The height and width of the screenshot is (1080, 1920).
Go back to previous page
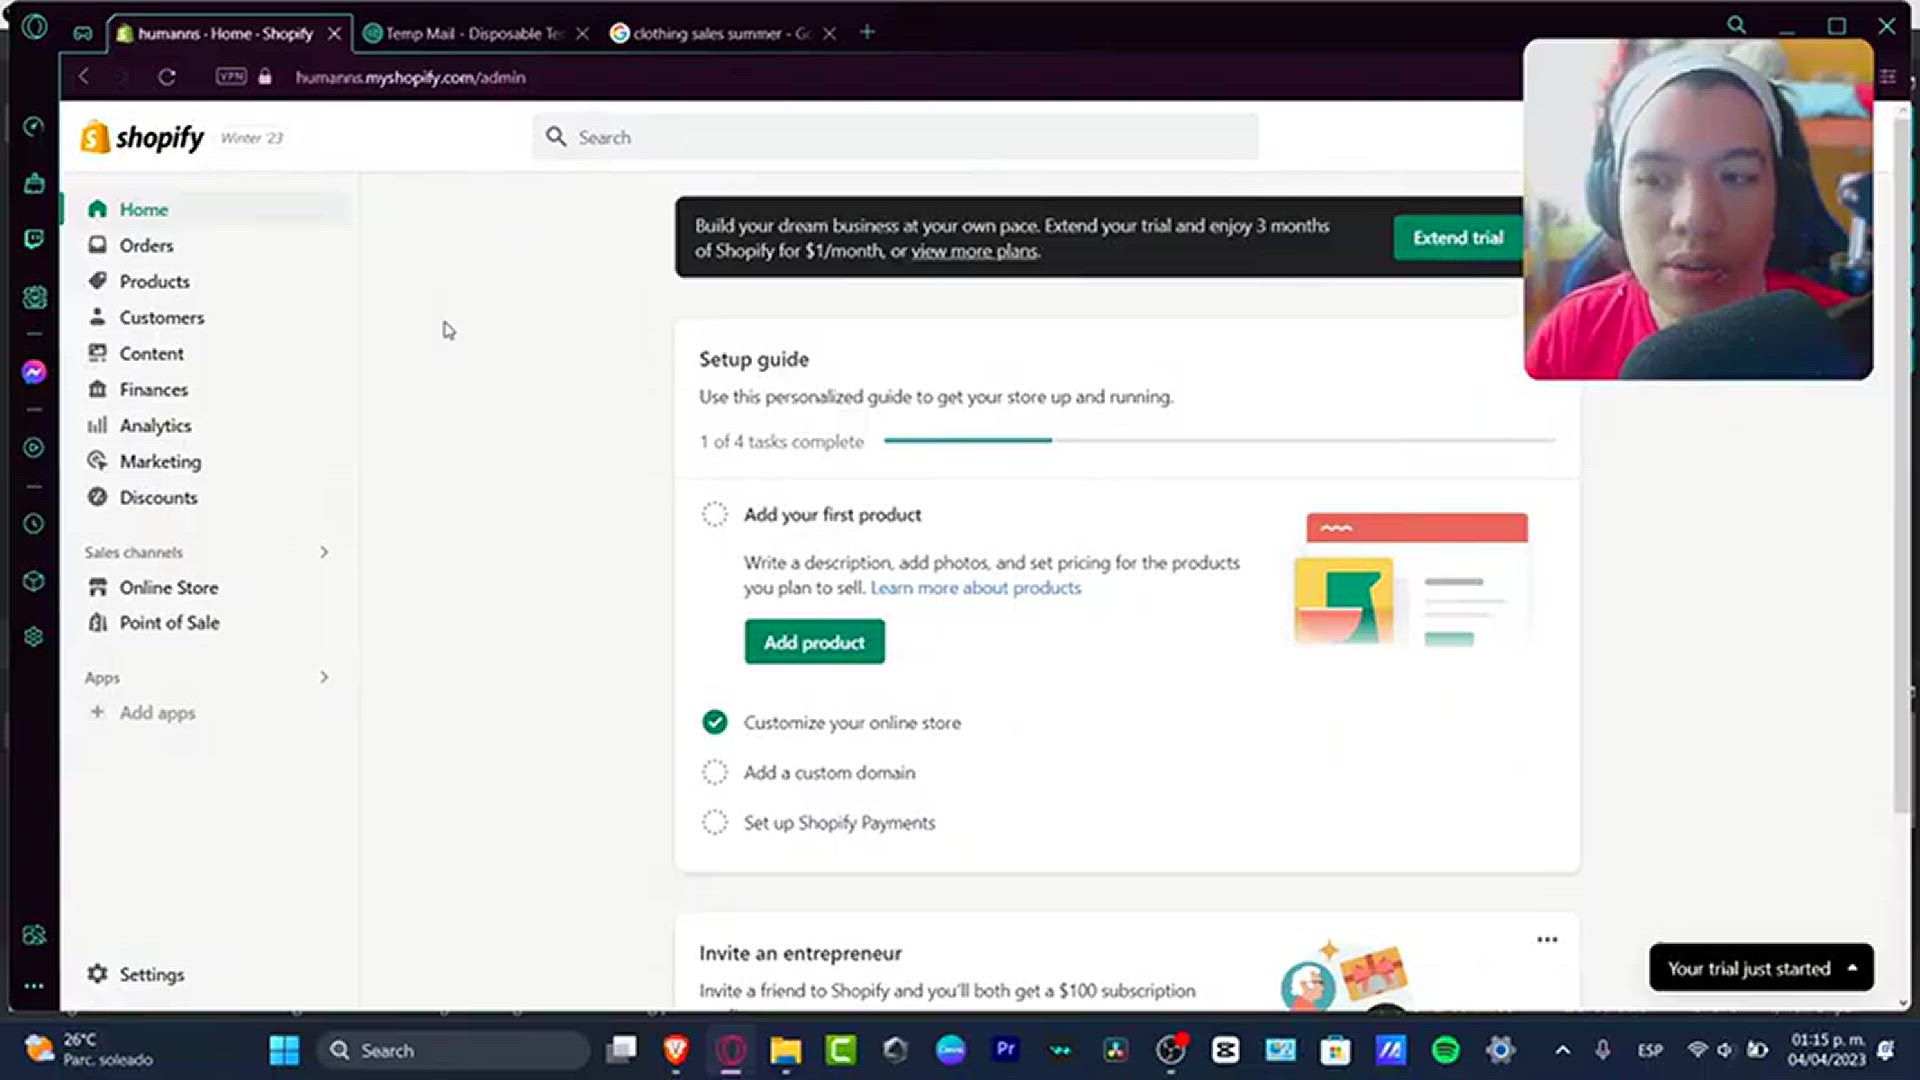84,77
